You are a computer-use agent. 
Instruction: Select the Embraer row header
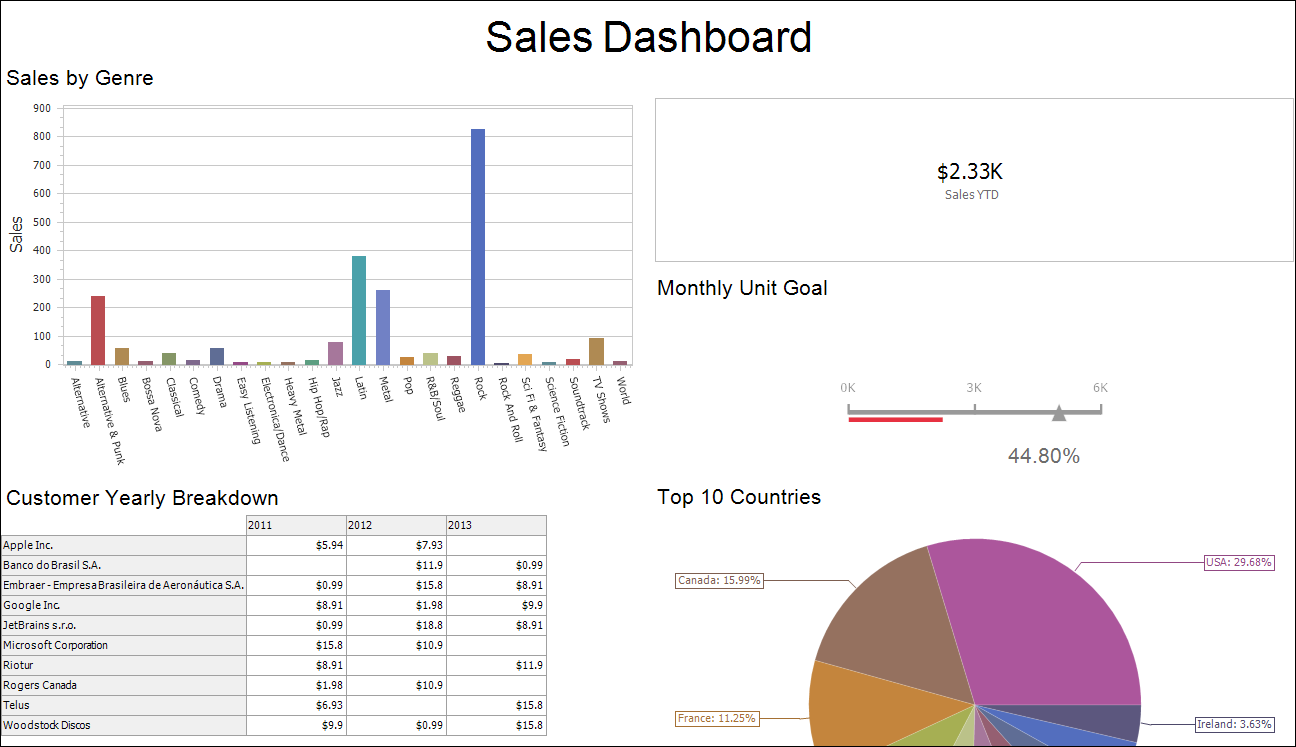click(123, 585)
